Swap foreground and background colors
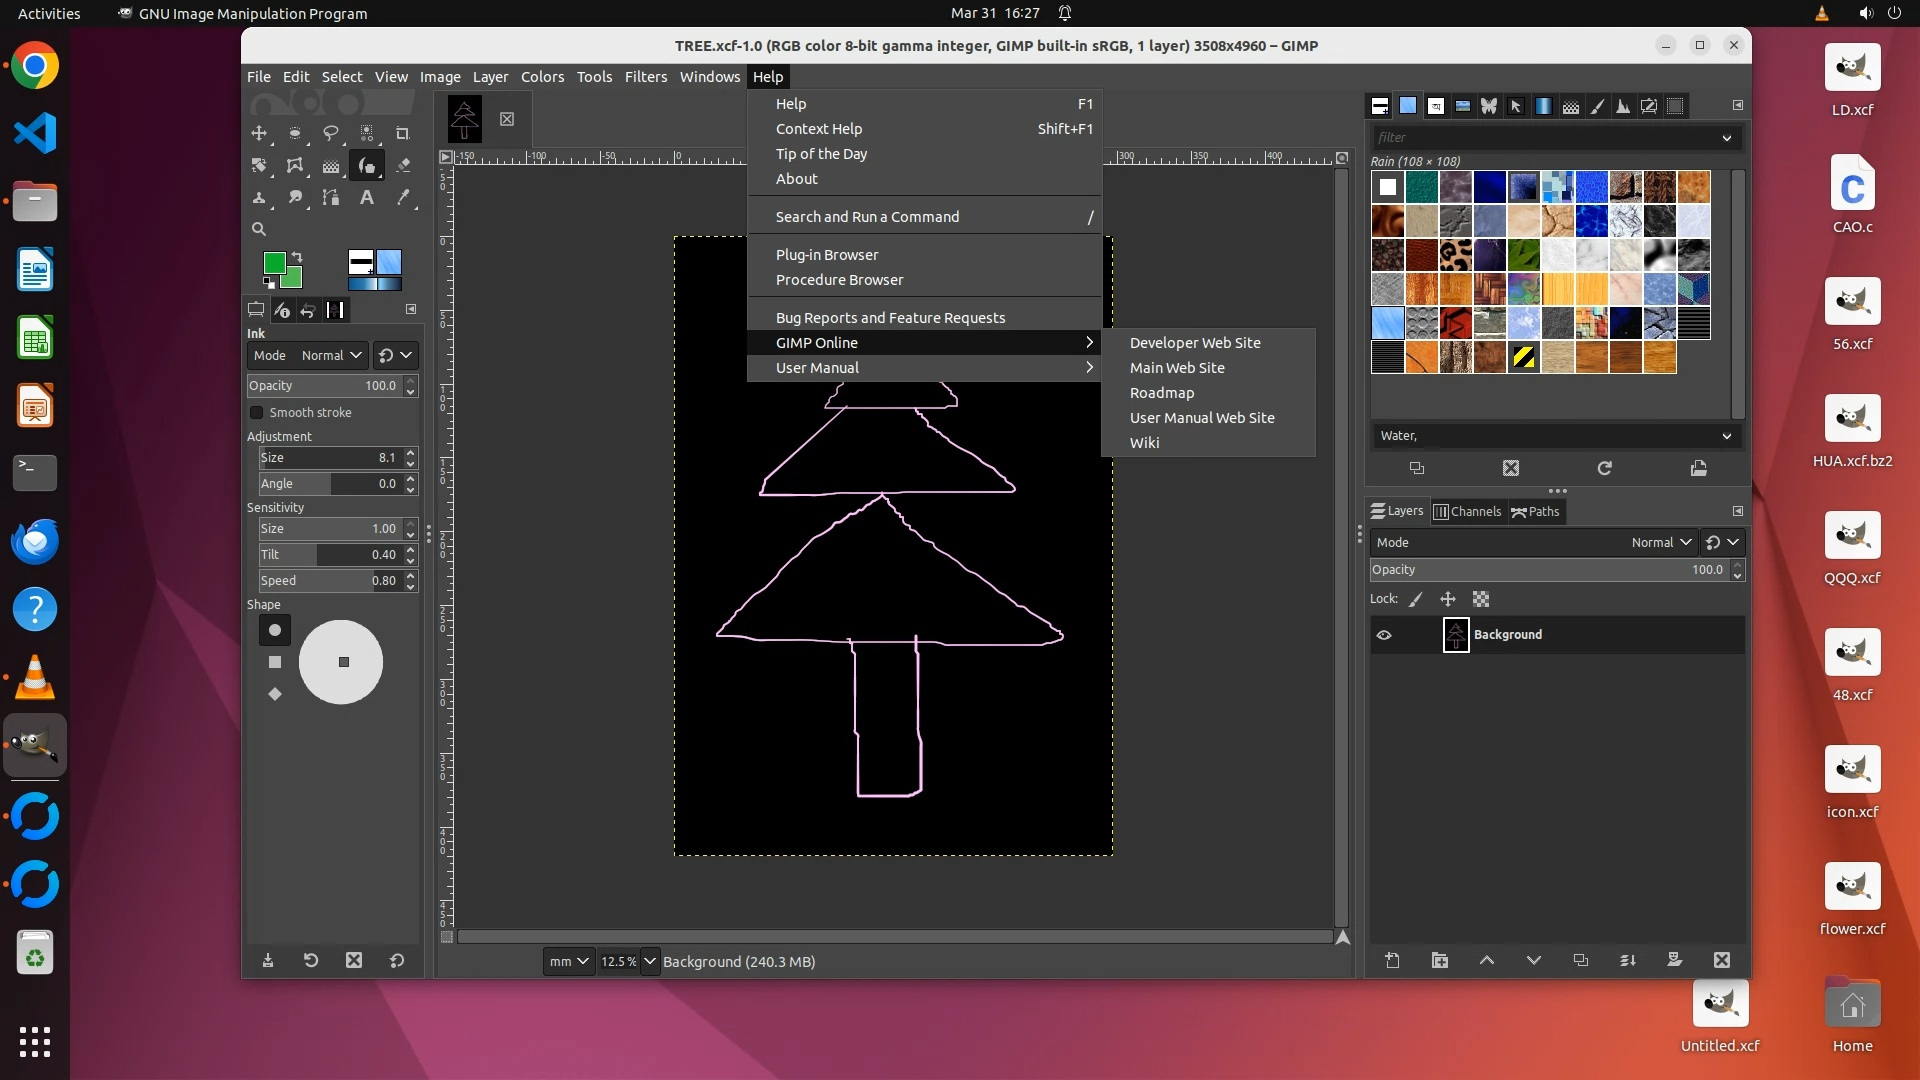1920x1080 pixels. (x=297, y=257)
